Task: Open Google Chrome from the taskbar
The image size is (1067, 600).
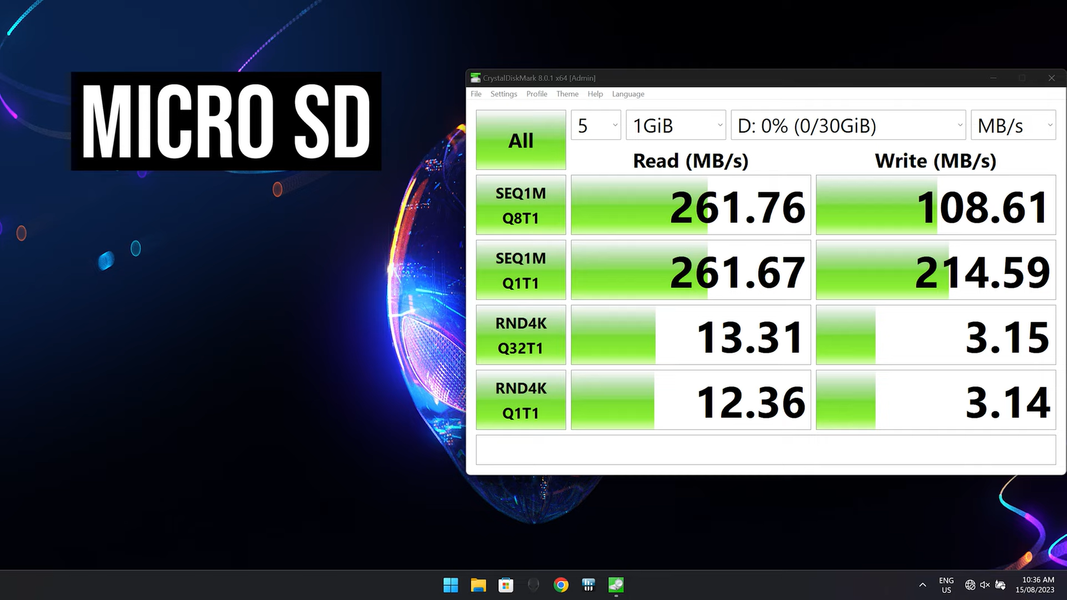Action: click(561, 585)
